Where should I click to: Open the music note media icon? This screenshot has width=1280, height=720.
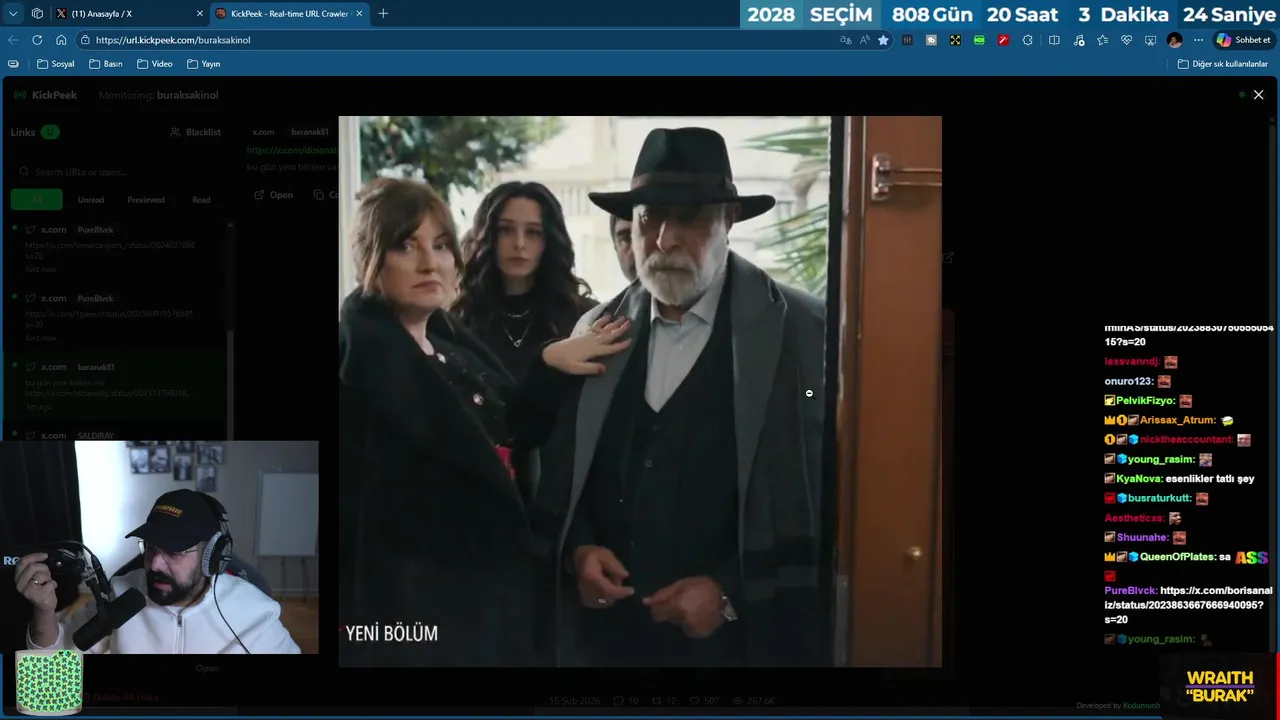coord(1079,40)
